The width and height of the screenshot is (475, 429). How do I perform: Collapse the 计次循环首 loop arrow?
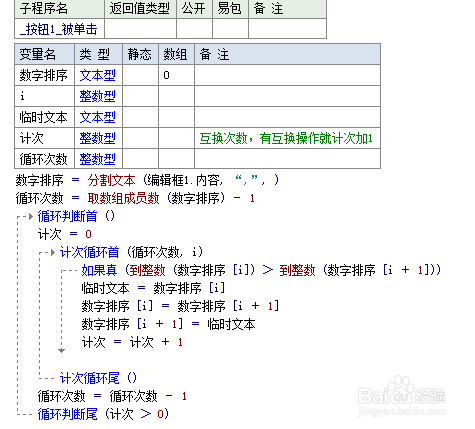pos(53,253)
